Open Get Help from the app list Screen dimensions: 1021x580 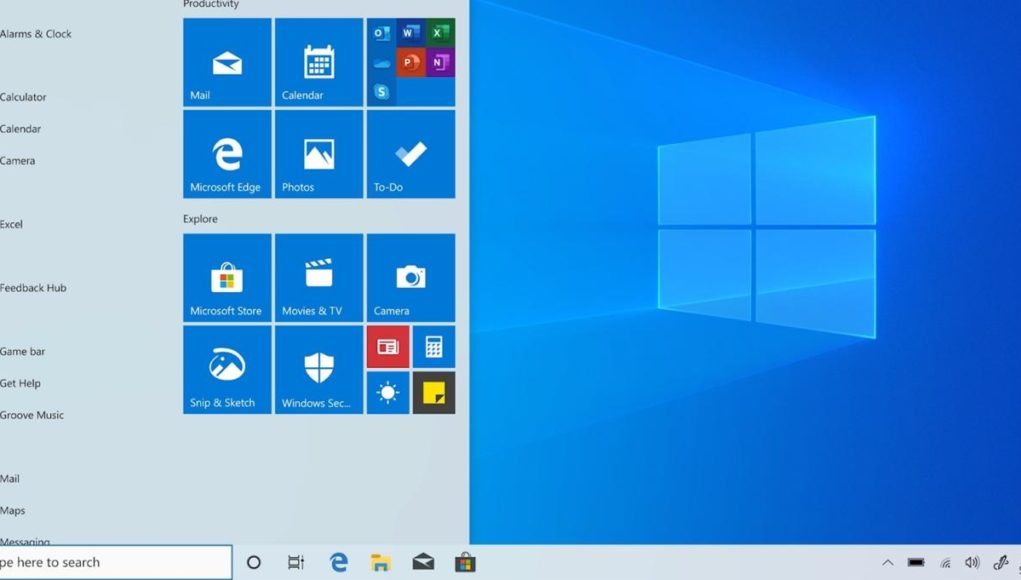click(x=20, y=383)
